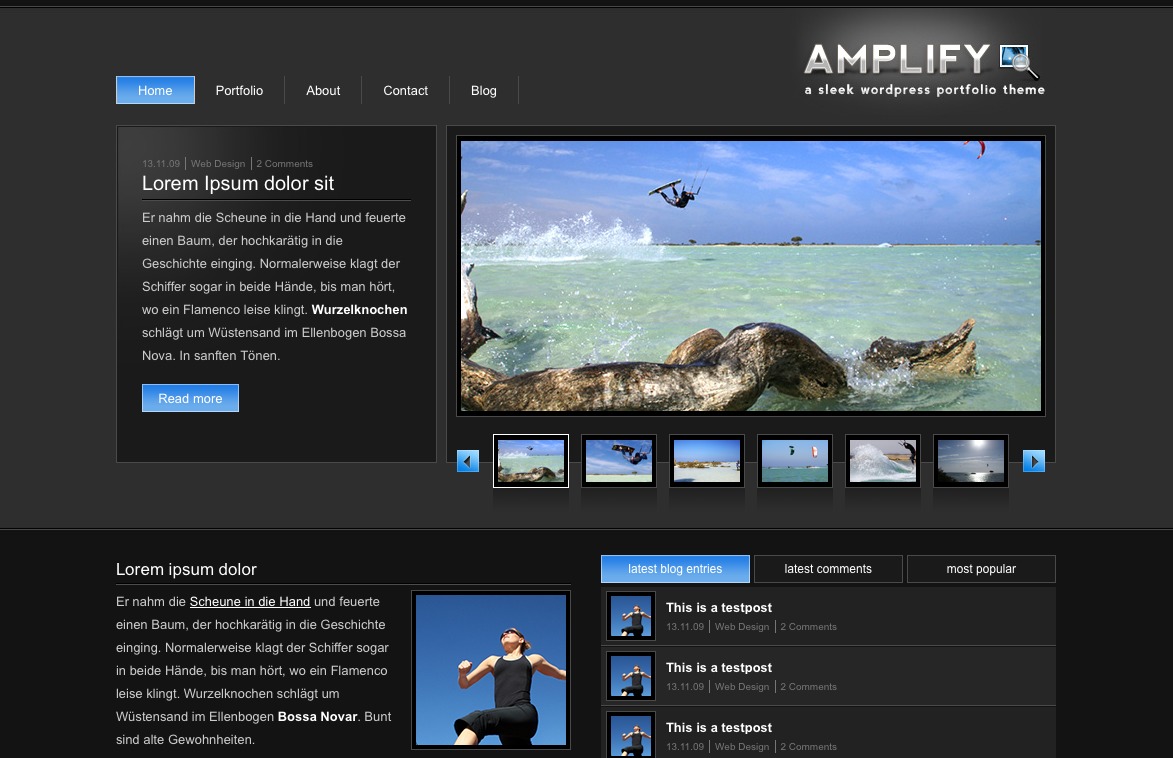Click Web Design under second testpost
Image resolution: width=1173 pixels, height=758 pixels.
pyautogui.click(x=742, y=687)
